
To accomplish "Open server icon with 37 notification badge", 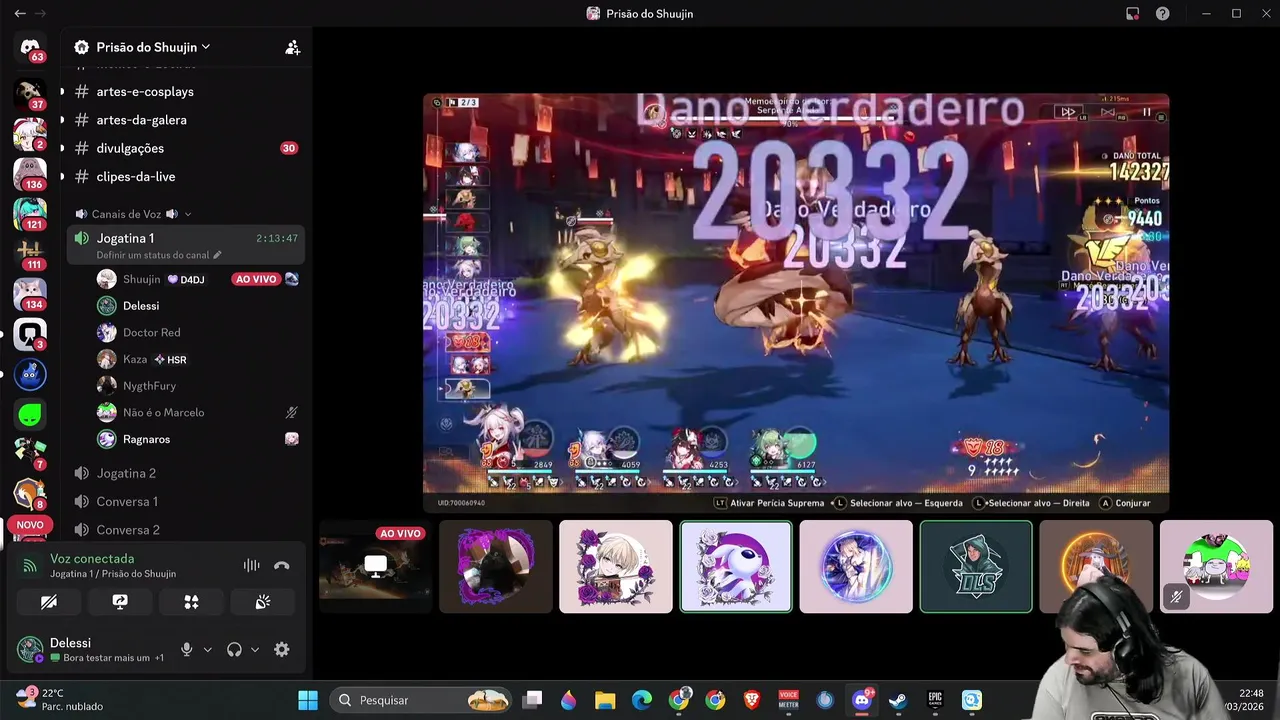I will (30, 93).
